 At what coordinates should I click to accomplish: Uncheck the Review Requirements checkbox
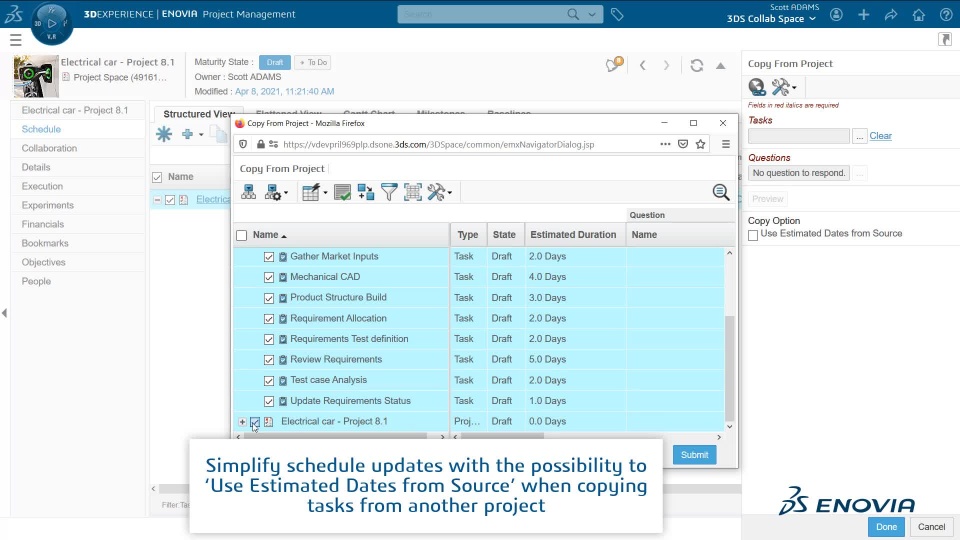tap(269, 360)
